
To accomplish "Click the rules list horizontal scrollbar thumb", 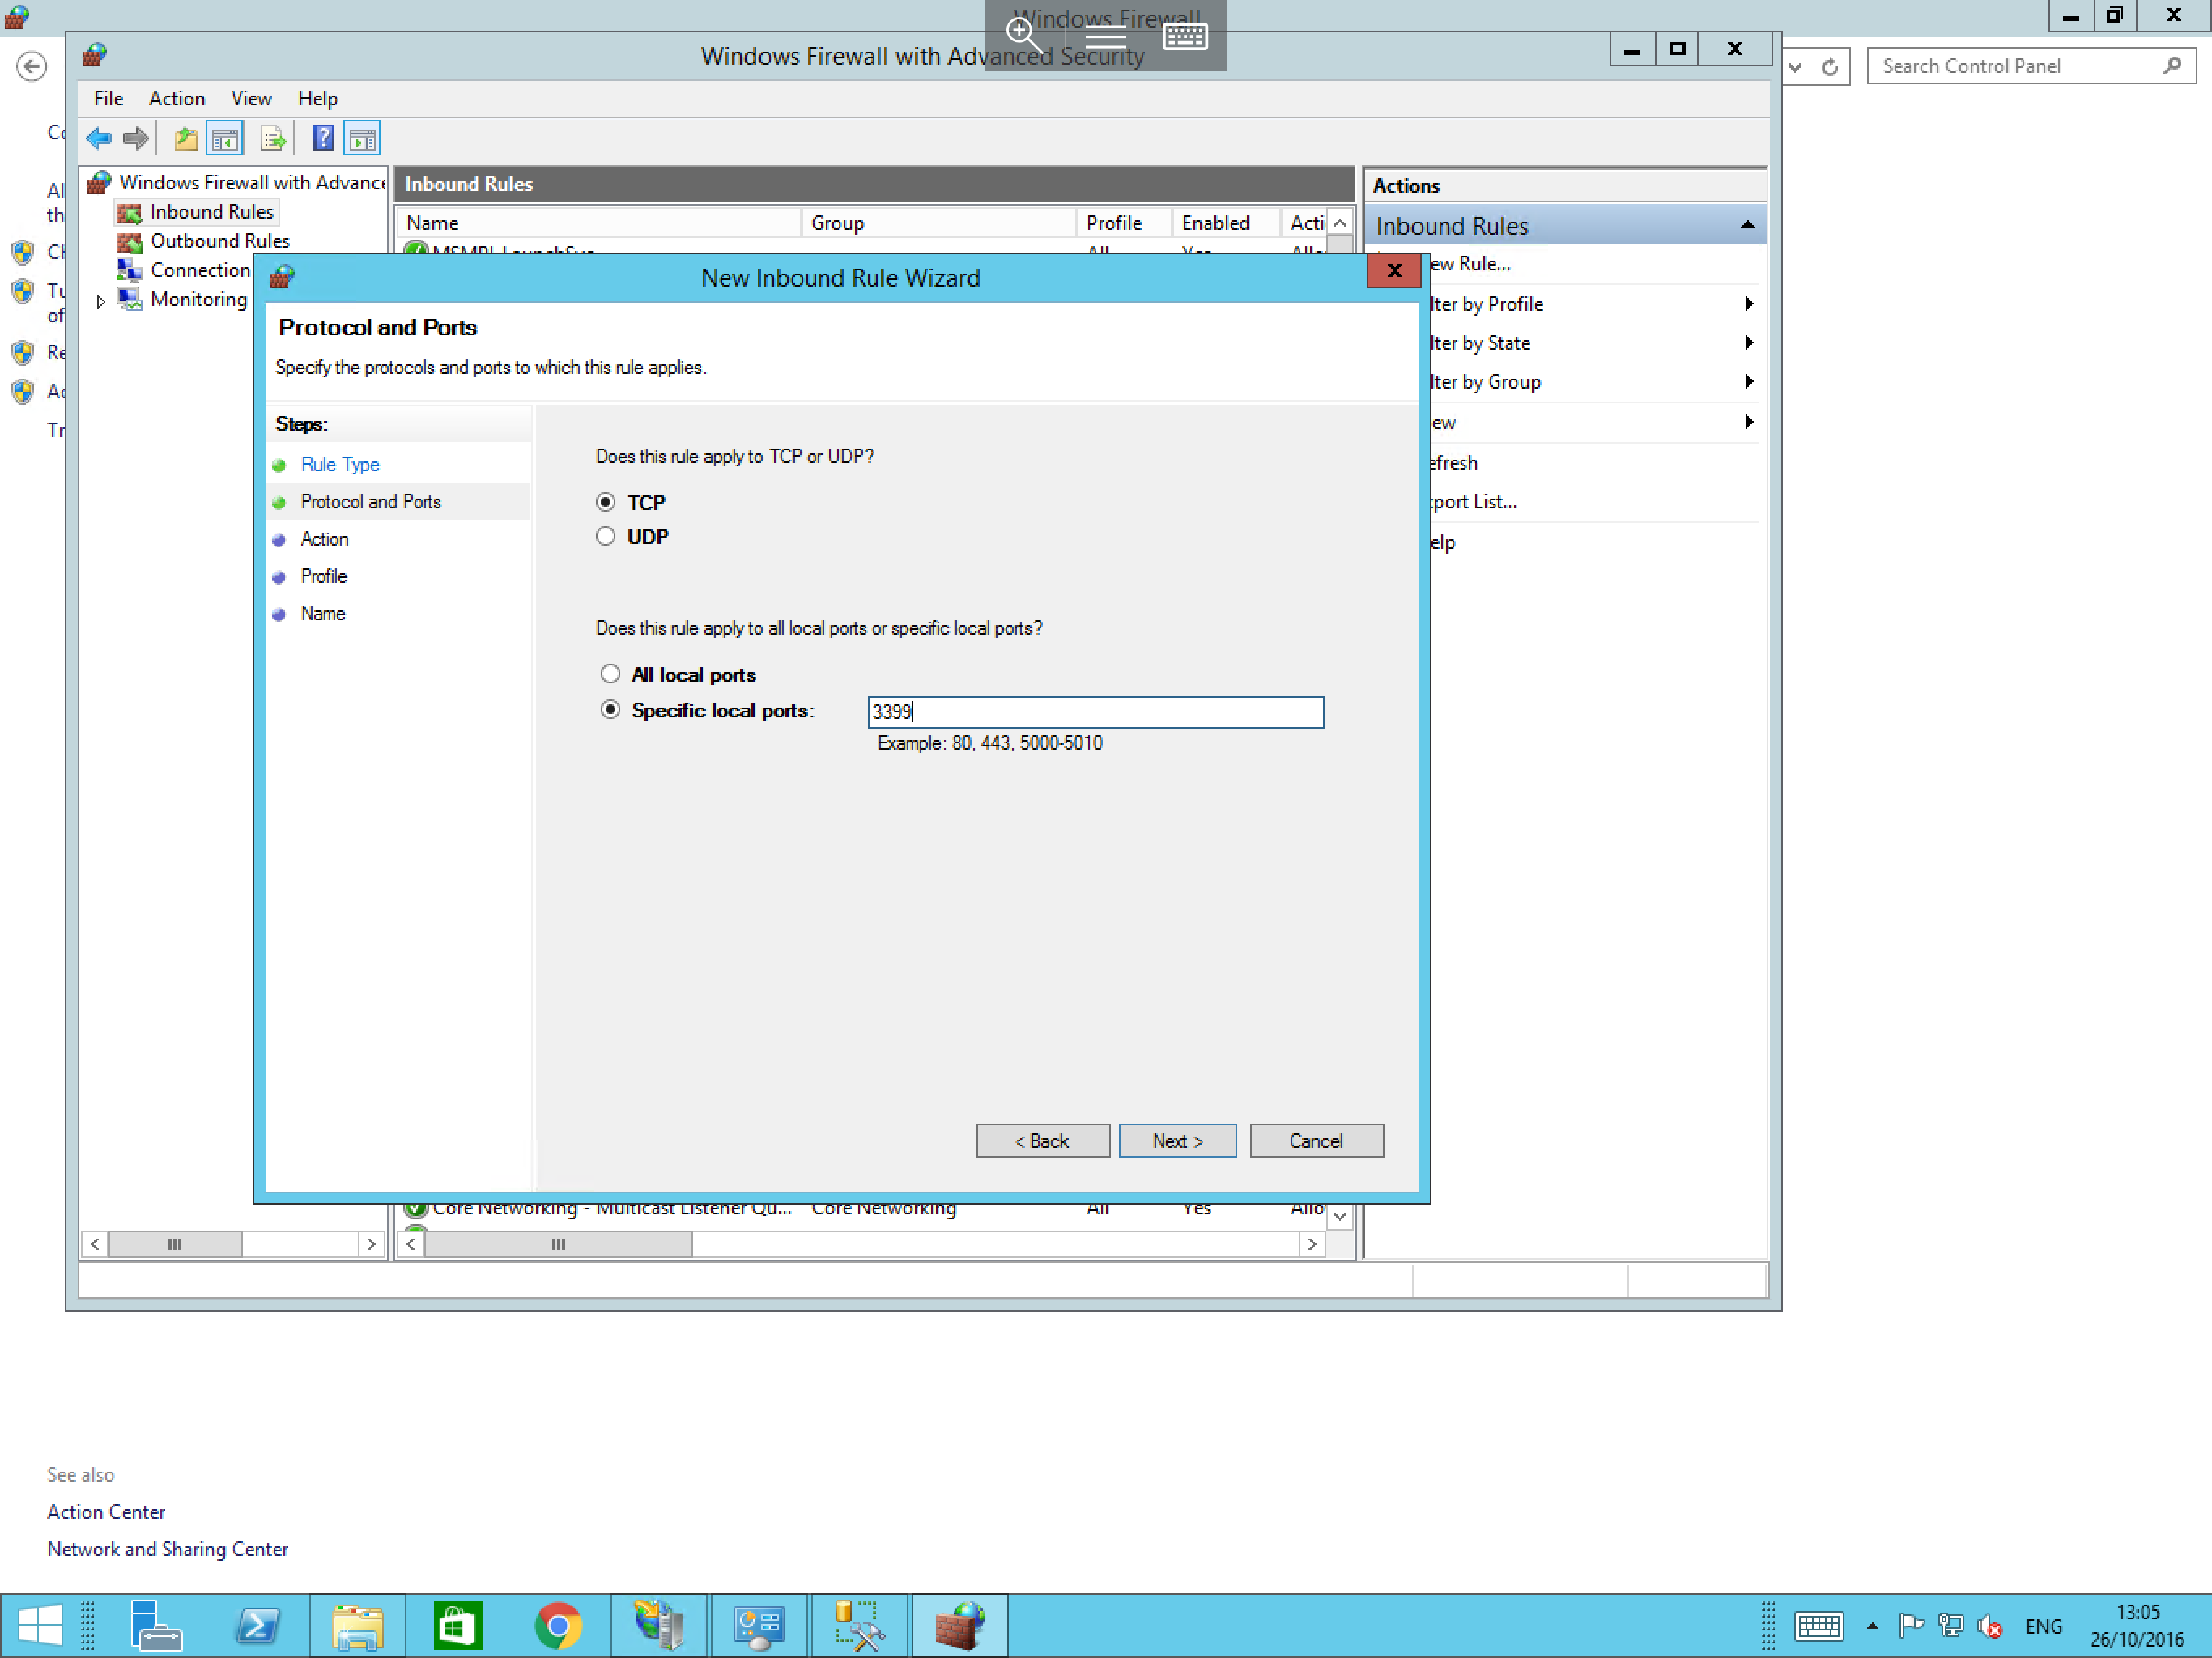I will 559,1244.
